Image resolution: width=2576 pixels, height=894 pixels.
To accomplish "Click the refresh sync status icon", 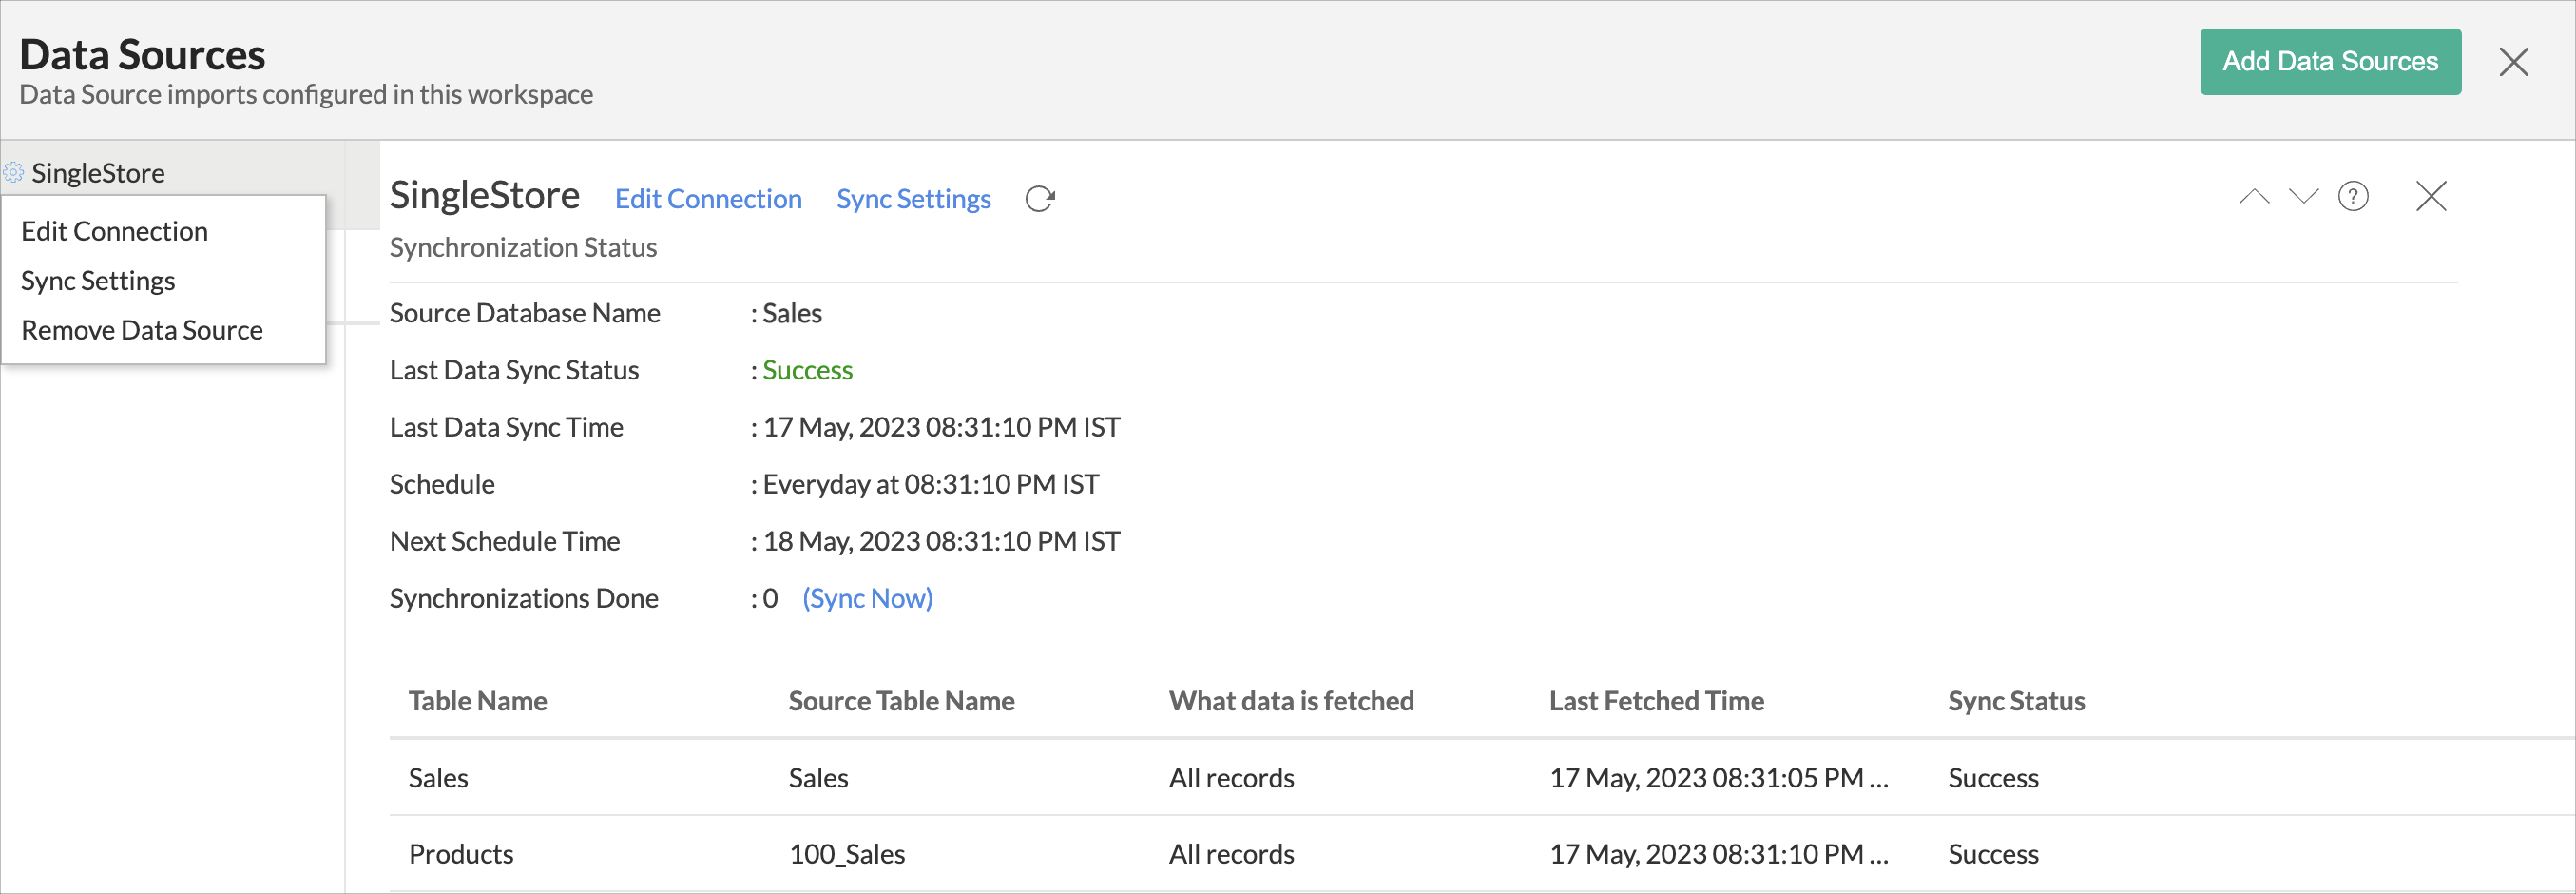I will click(1040, 199).
